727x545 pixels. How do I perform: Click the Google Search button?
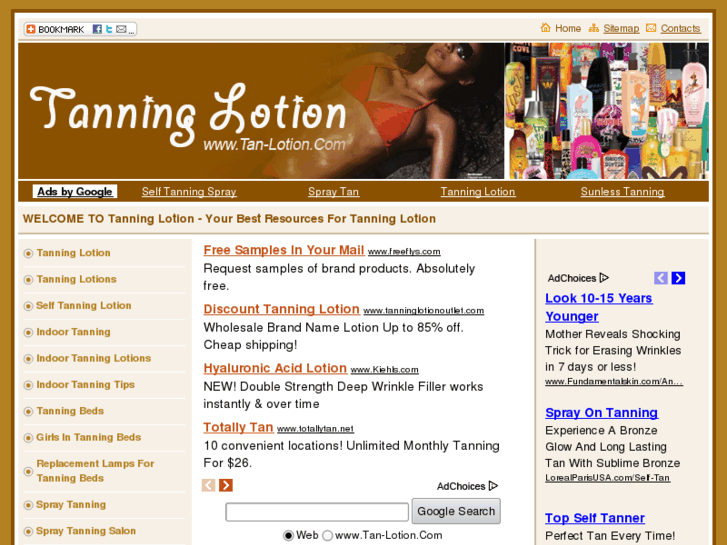pyautogui.click(x=456, y=511)
